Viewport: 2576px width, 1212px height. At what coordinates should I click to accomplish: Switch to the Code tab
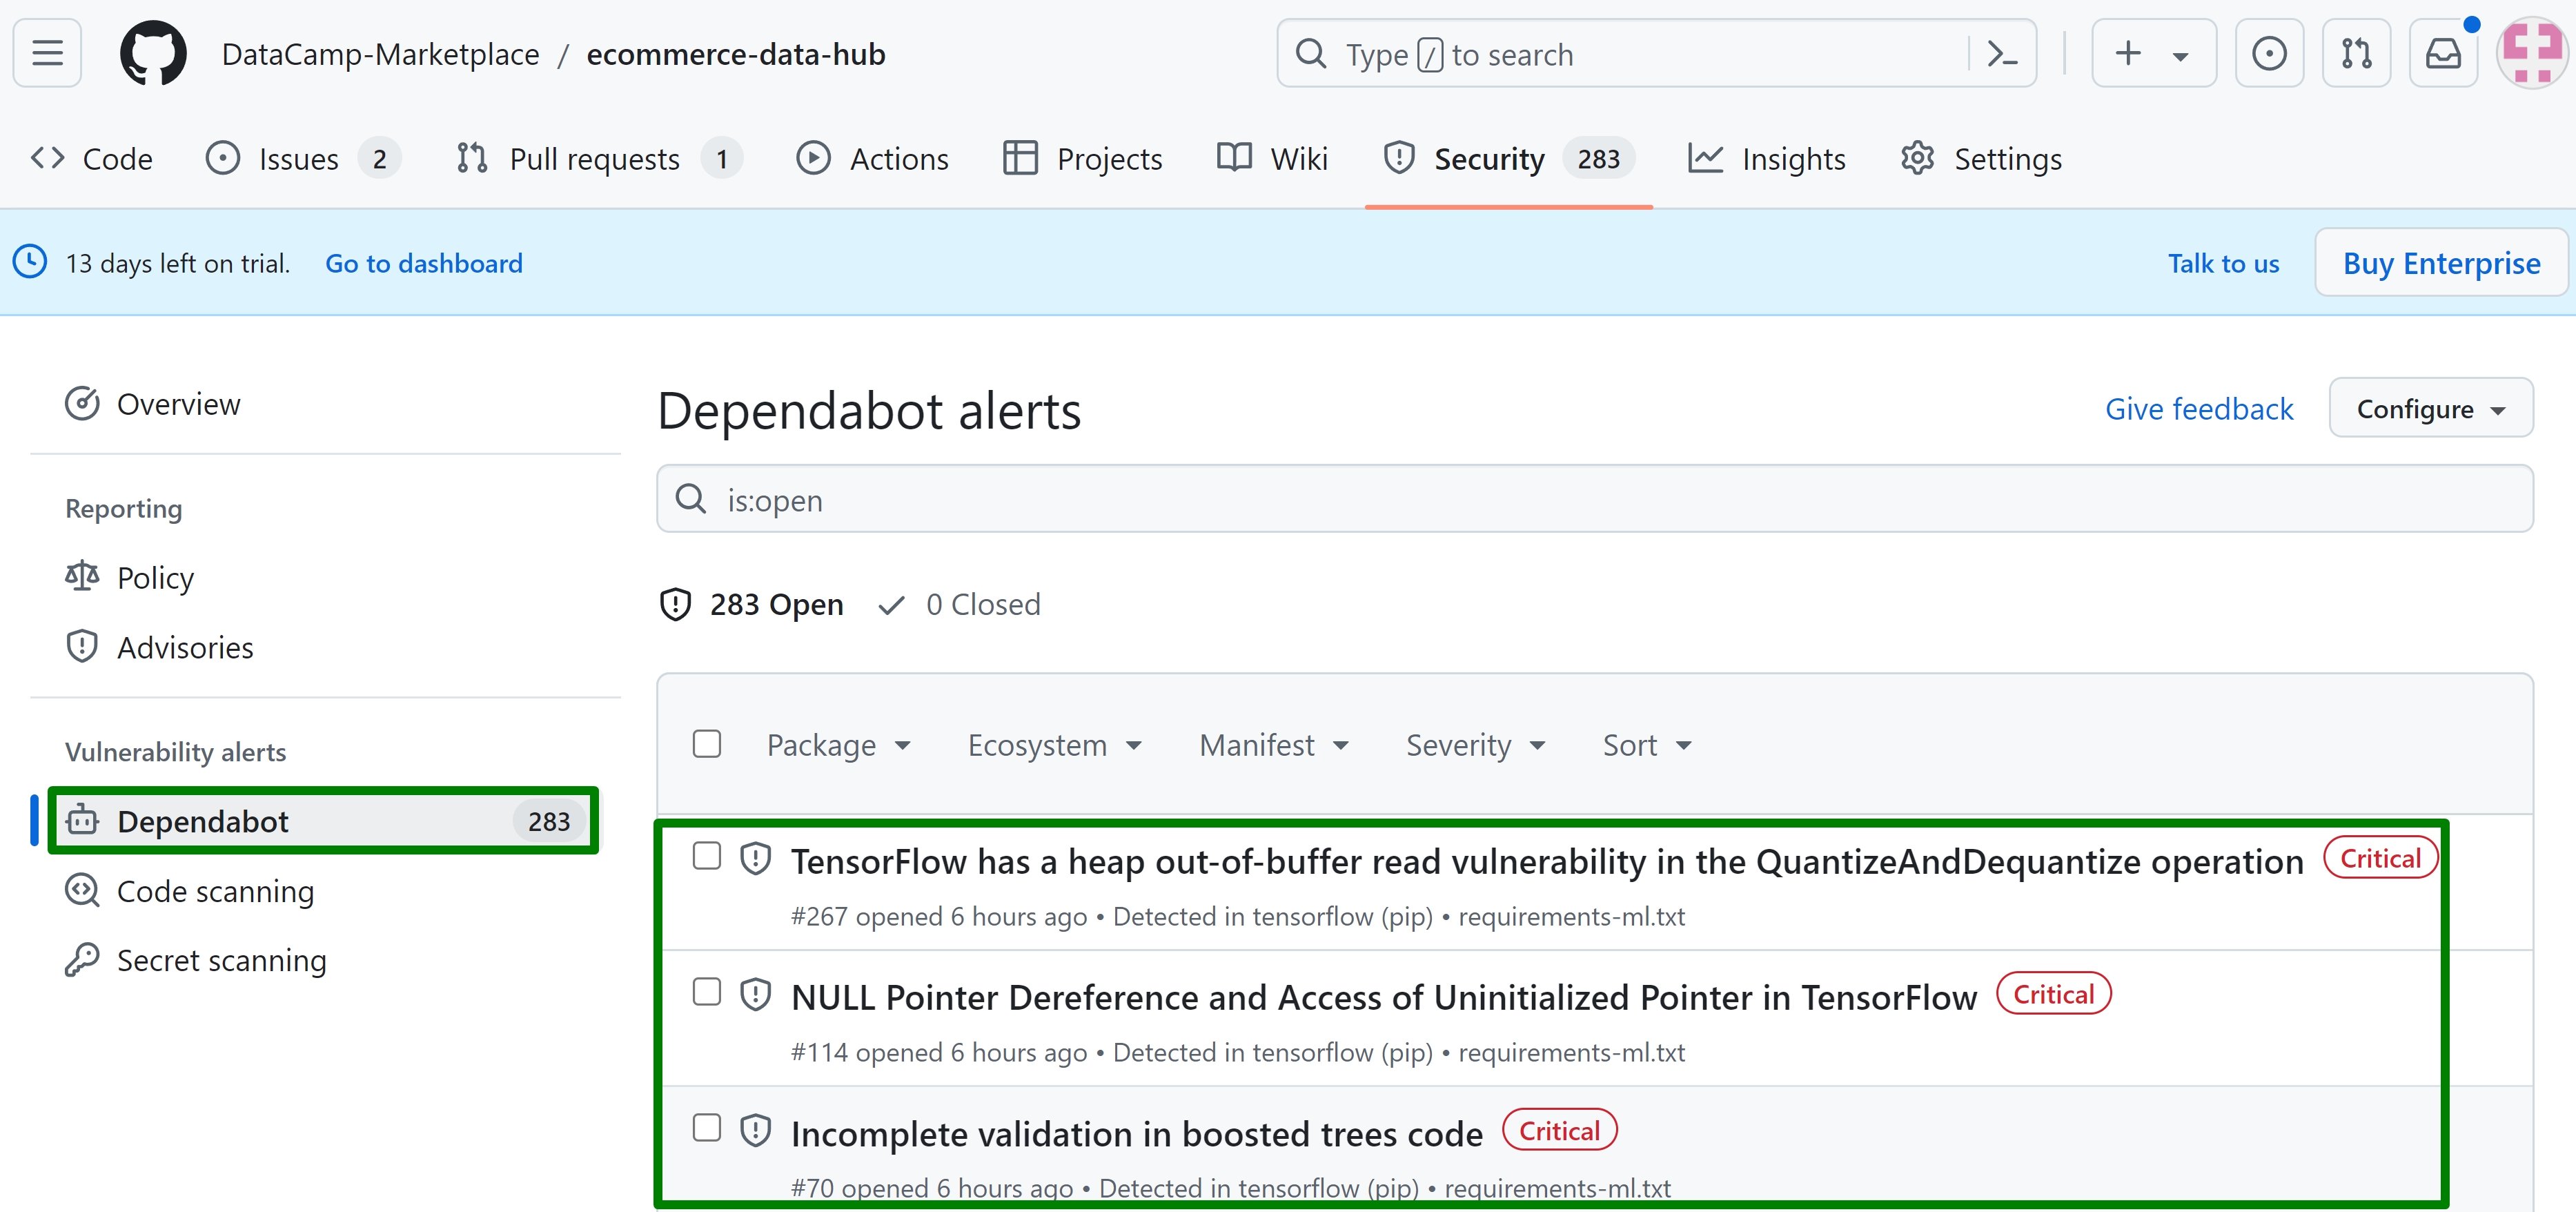point(91,159)
